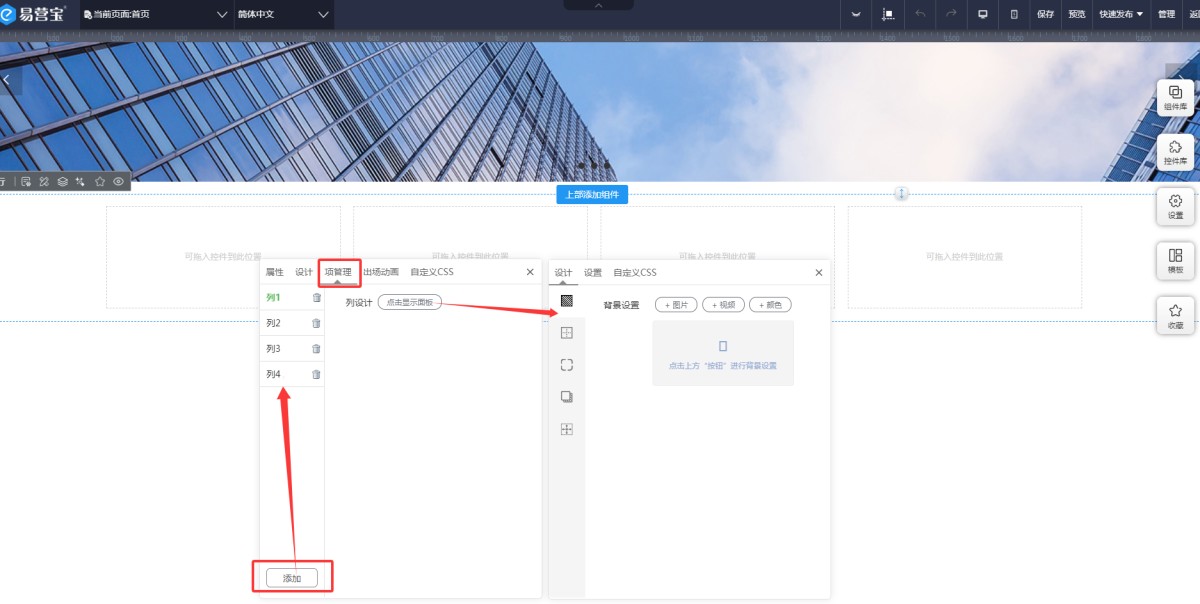Click the redo arrow in top toolbar
The height and width of the screenshot is (604, 1200).
point(951,14)
